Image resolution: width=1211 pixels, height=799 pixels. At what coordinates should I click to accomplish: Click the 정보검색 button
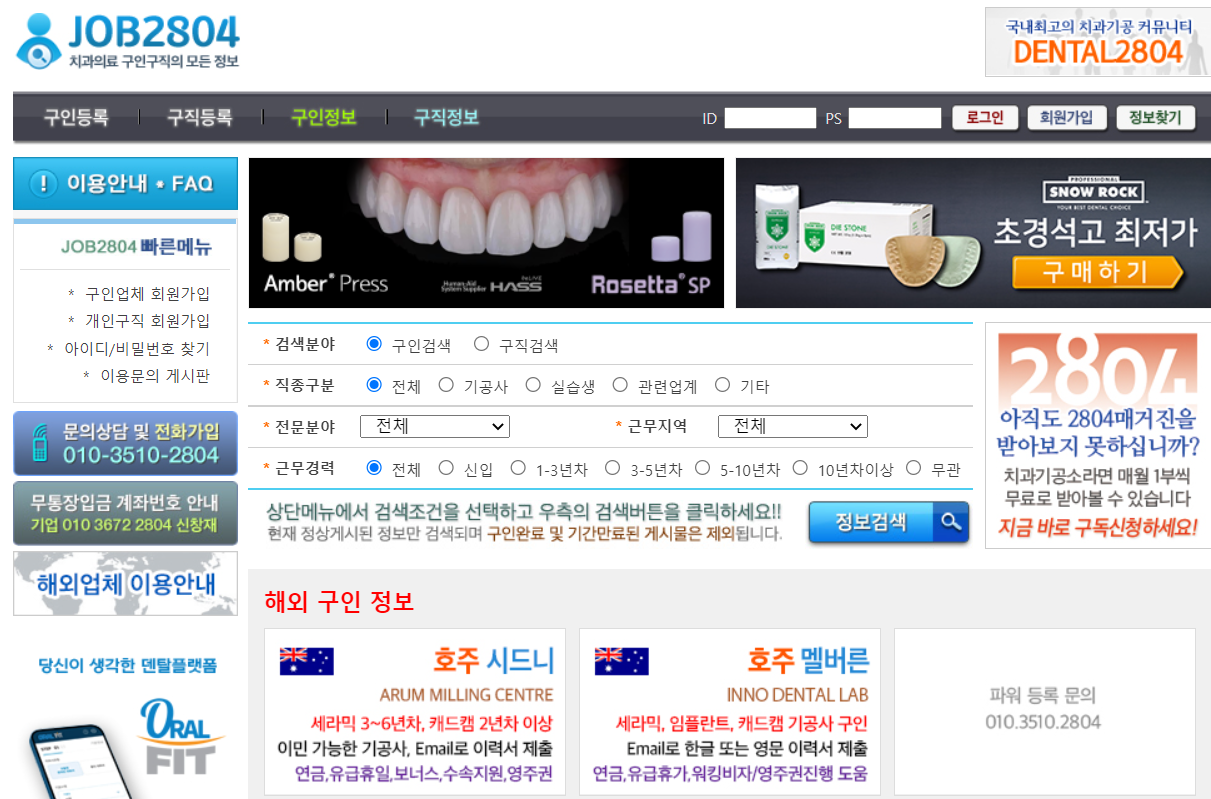point(889,521)
